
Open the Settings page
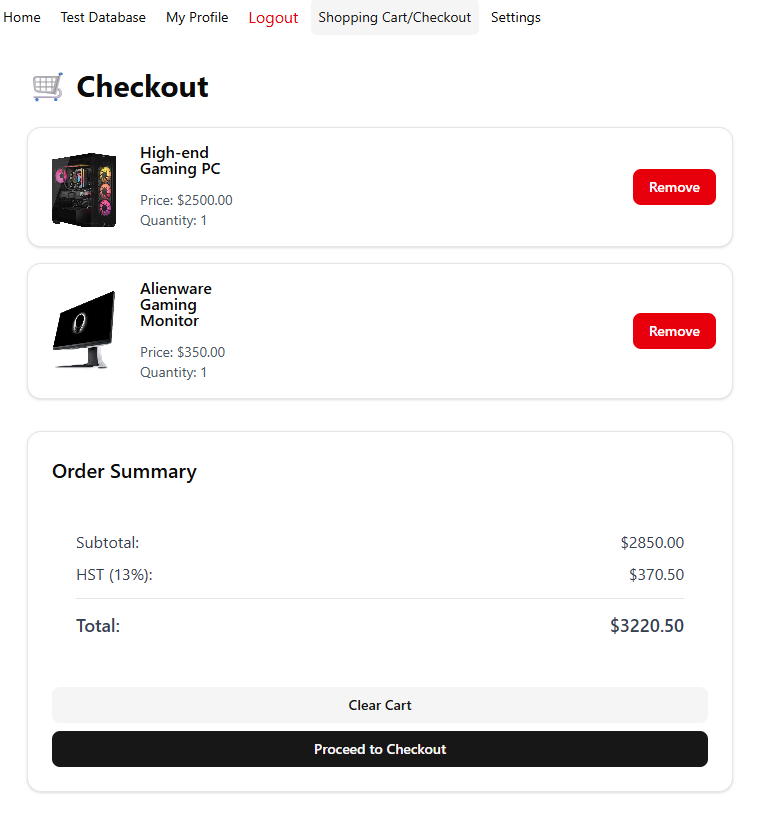click(x=516, y=18)
